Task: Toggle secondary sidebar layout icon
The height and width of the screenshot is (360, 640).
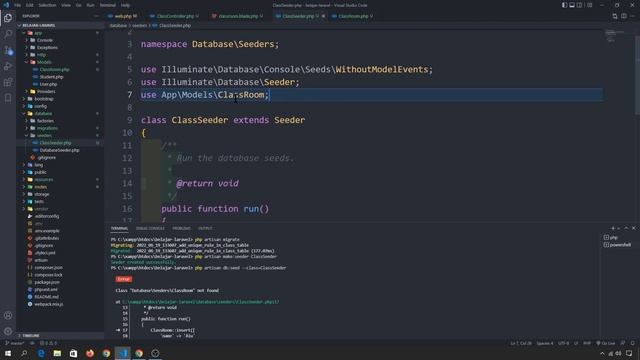Action: 579,5
